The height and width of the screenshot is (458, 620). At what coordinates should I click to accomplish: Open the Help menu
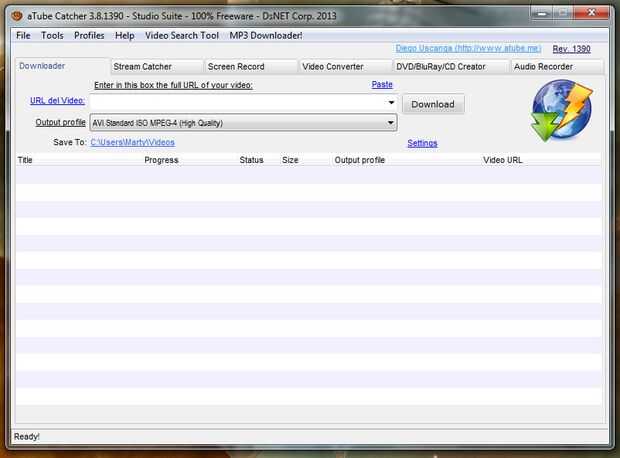(125, 36)
